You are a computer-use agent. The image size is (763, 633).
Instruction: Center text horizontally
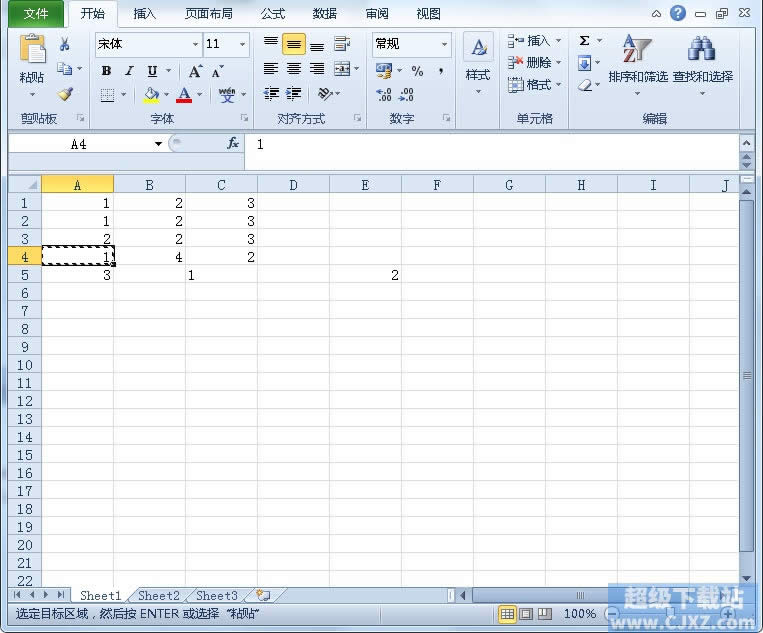point(293,69)
